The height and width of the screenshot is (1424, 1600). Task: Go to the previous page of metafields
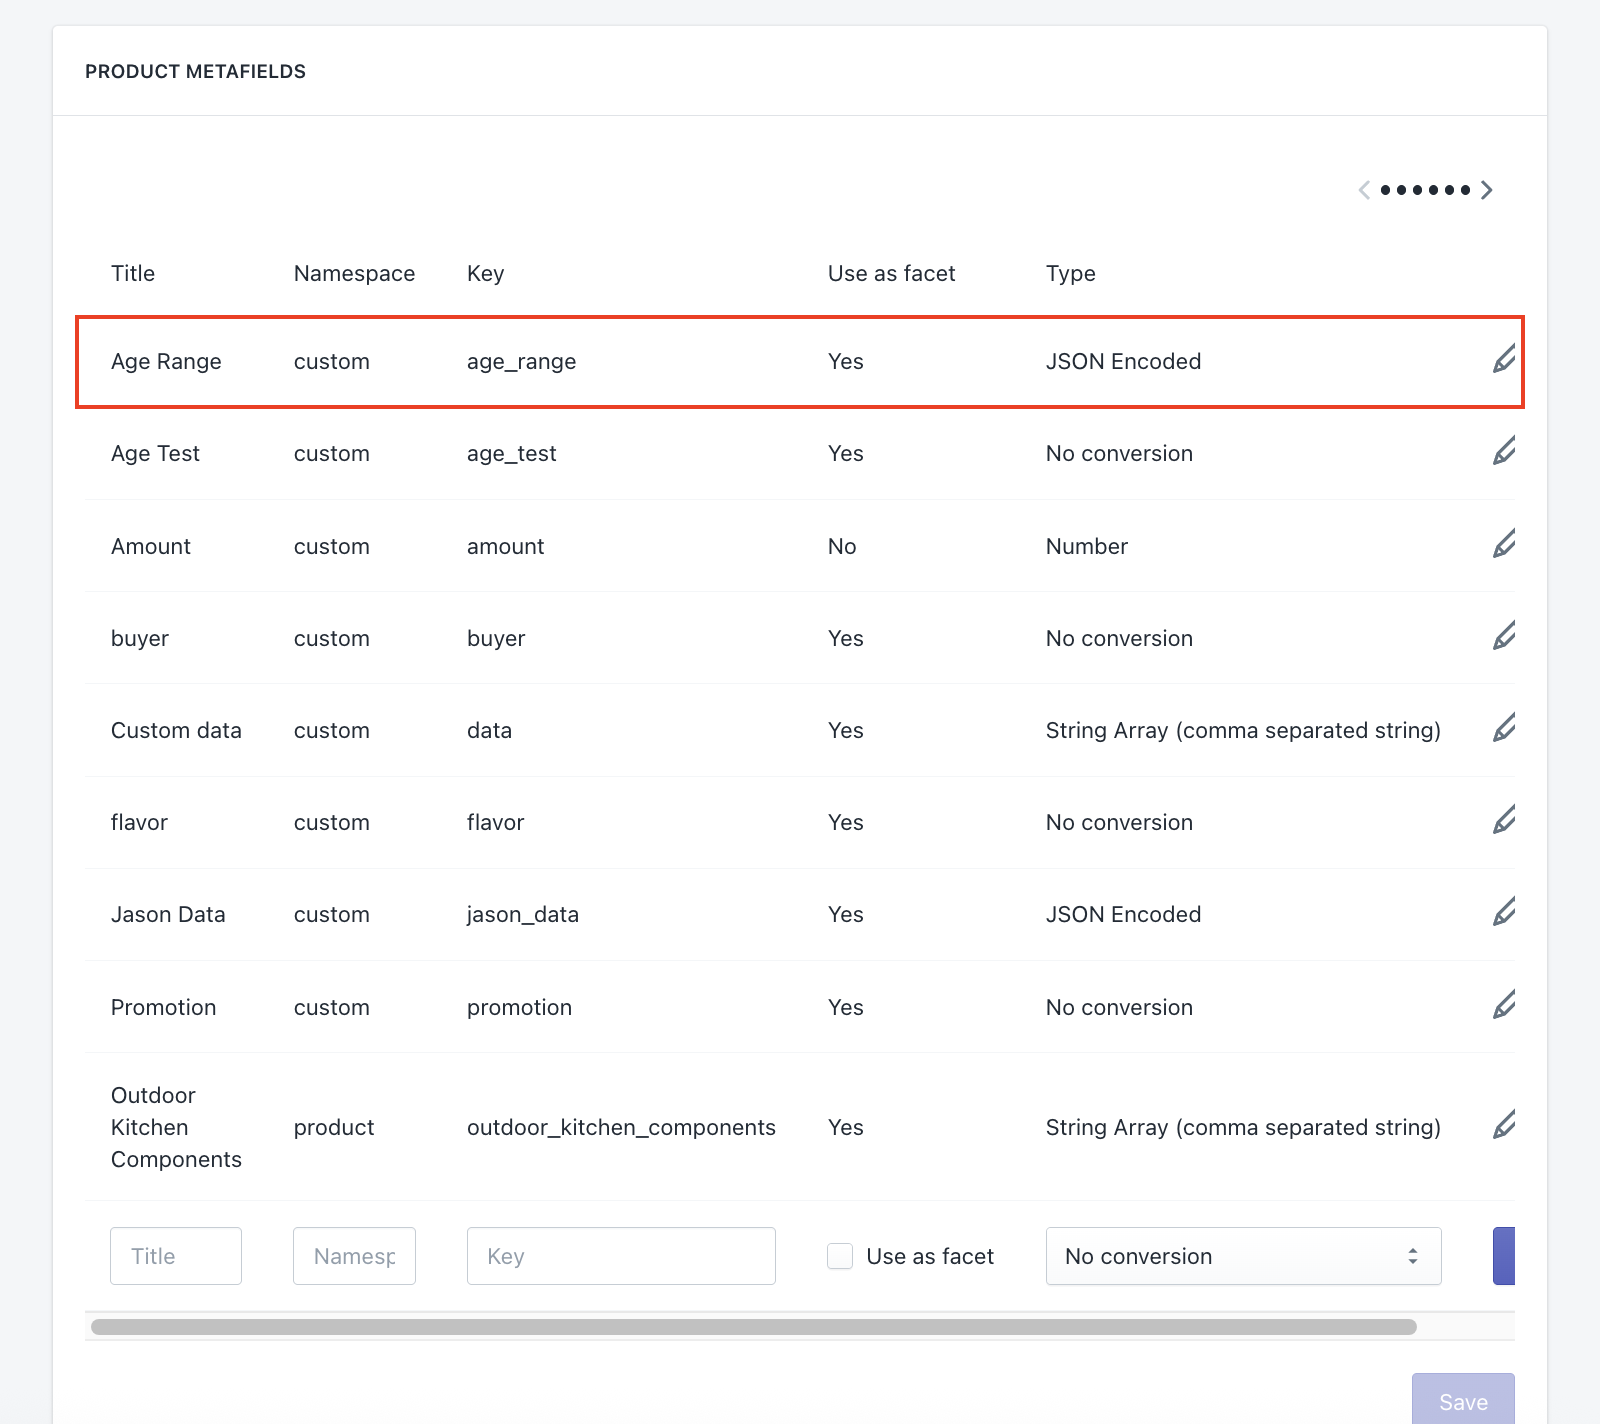click(x=1364, y=189)
